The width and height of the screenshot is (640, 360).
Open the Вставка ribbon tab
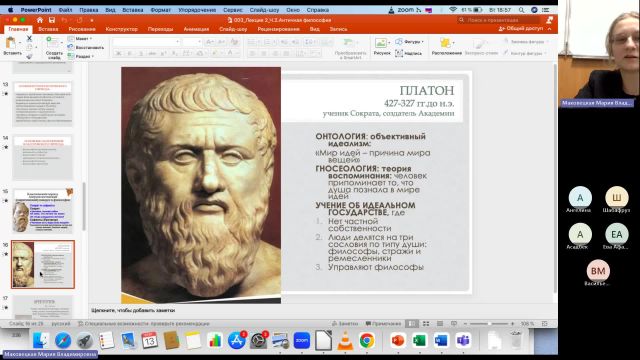coord(48,29)
